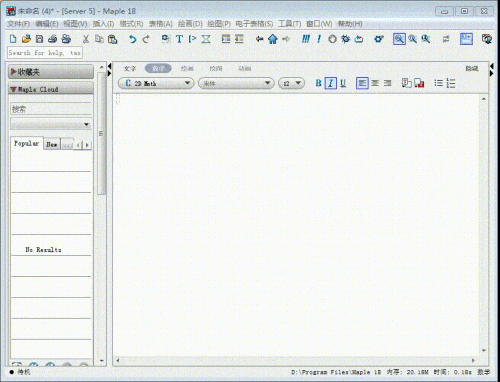Collapse the Maple Cloud palette

14,89
